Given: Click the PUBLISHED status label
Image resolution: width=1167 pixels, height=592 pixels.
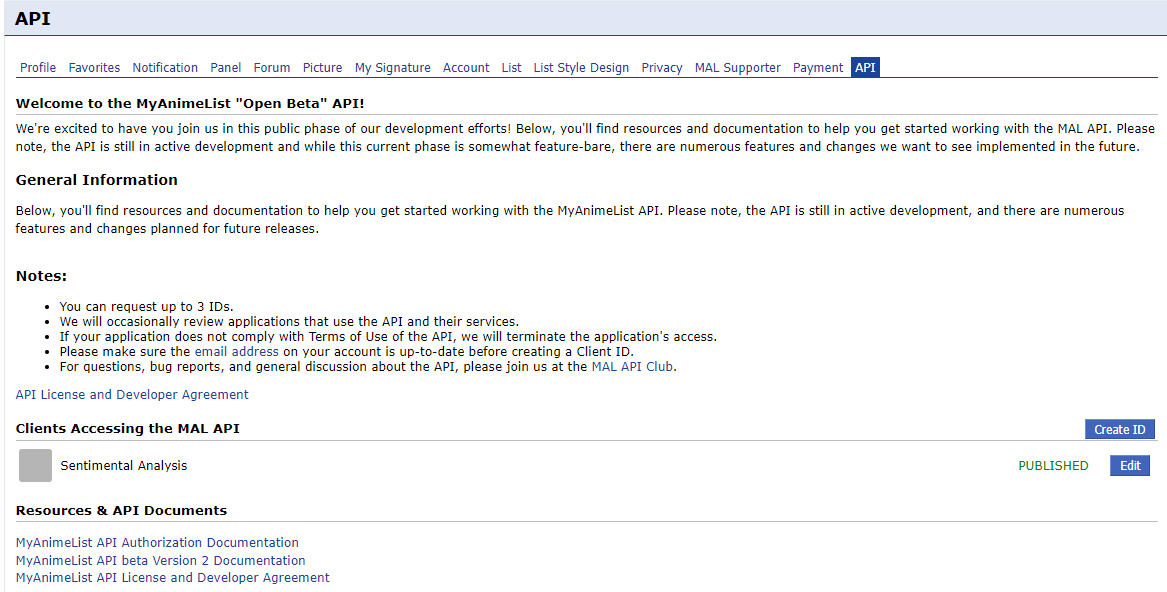Looking at the screenshot, I should coord(1053,465).
